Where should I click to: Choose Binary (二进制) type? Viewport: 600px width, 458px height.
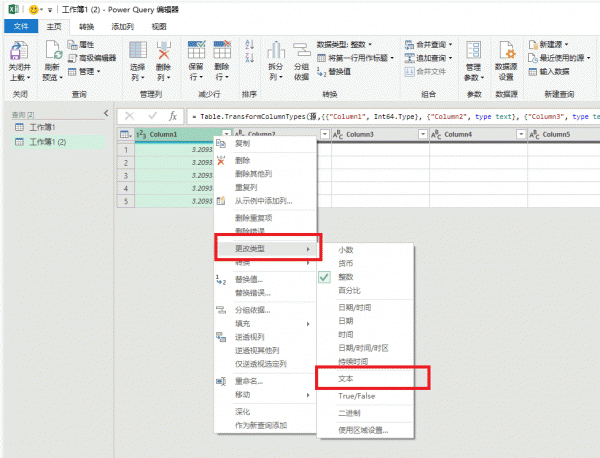tap(349, 413)
